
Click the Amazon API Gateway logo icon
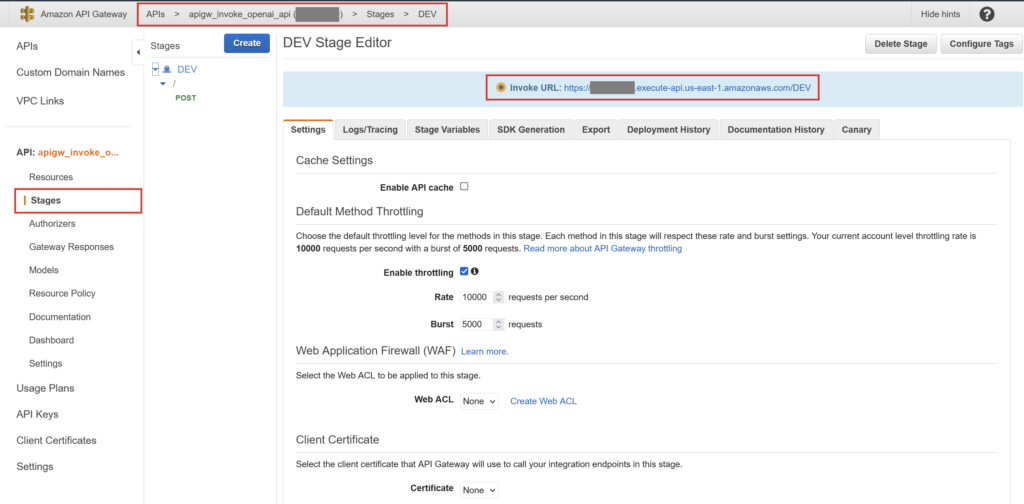click(27, 14)
